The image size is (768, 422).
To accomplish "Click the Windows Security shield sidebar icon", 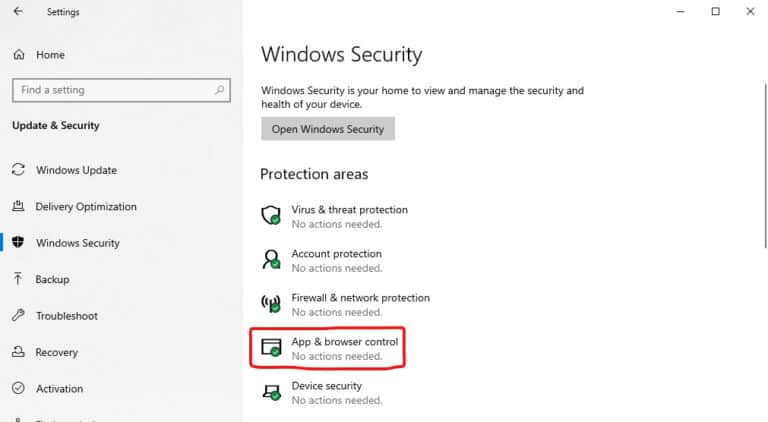I will point(18,242).
